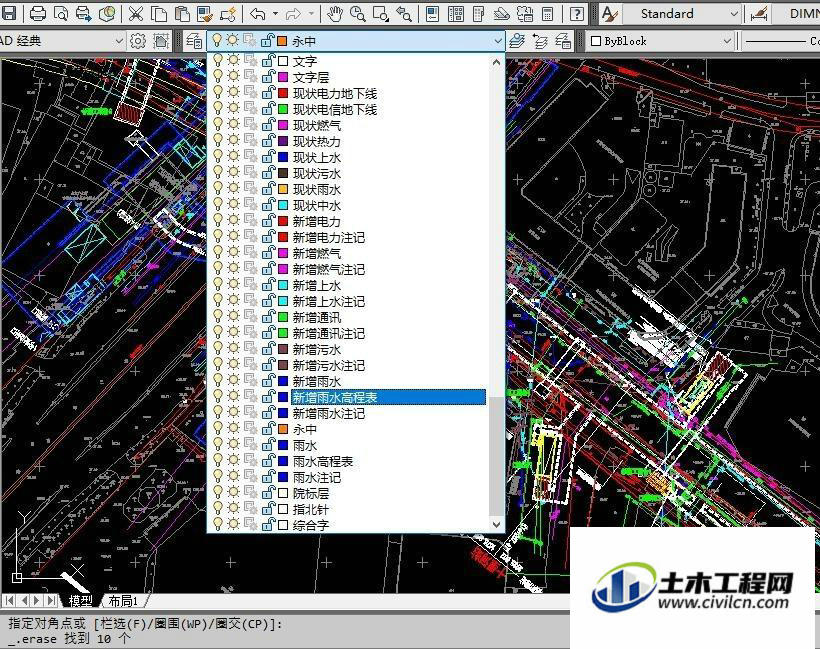Freeze the 现状上水 layer via sun icon

tap(233, 157)
